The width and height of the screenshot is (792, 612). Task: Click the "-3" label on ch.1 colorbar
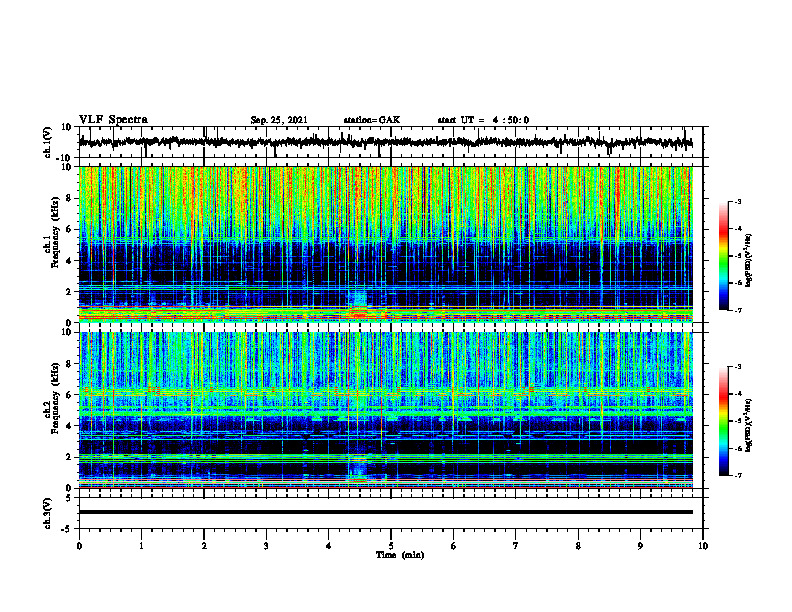738,202
